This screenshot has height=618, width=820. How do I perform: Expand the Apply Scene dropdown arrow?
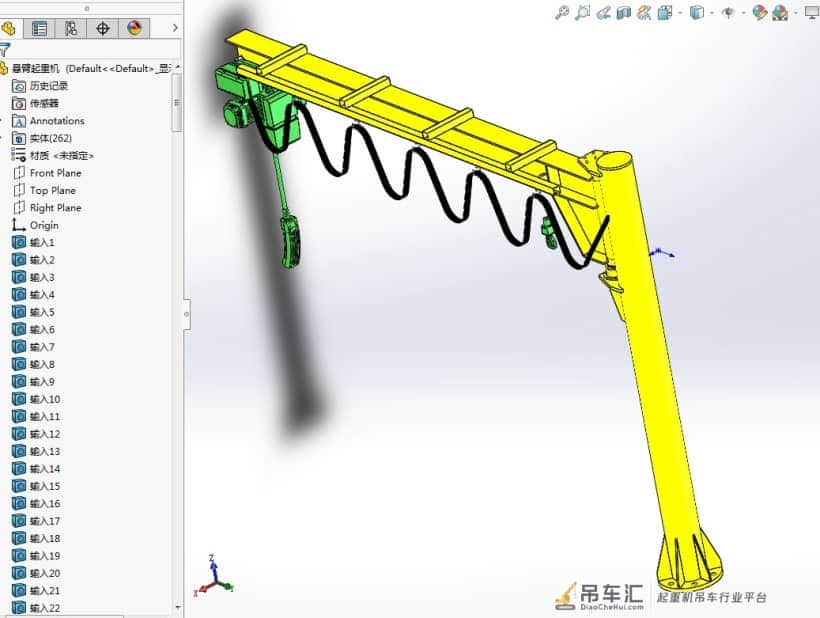pyautogui.click(x=795, y=13)
